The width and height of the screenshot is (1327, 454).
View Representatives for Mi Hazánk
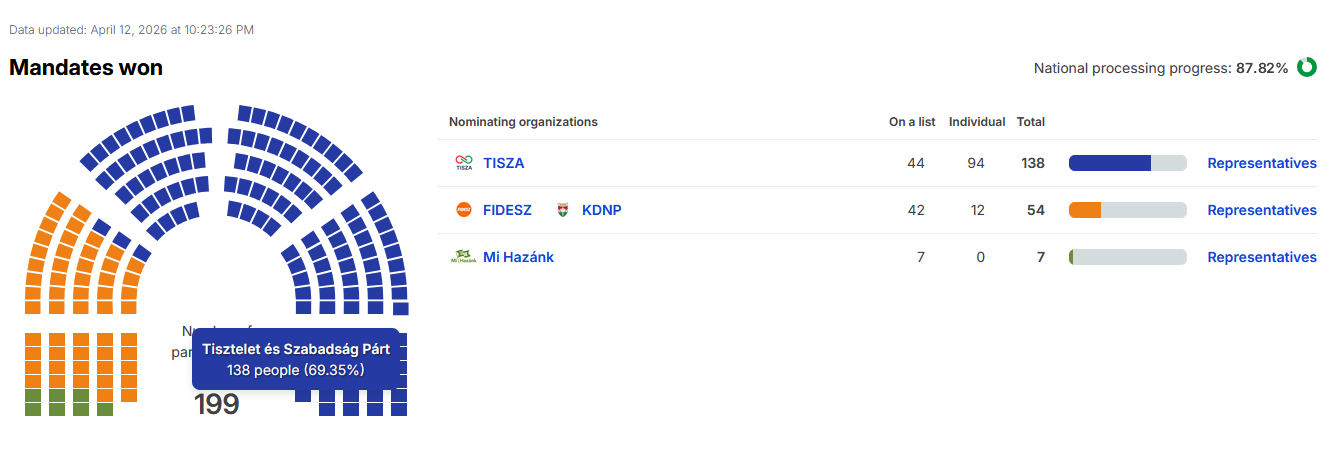[x=1262, y=257]
